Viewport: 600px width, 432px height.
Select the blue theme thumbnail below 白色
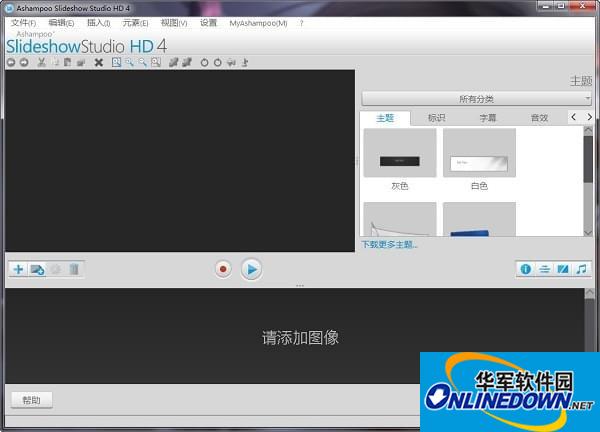tap(479, 219)
